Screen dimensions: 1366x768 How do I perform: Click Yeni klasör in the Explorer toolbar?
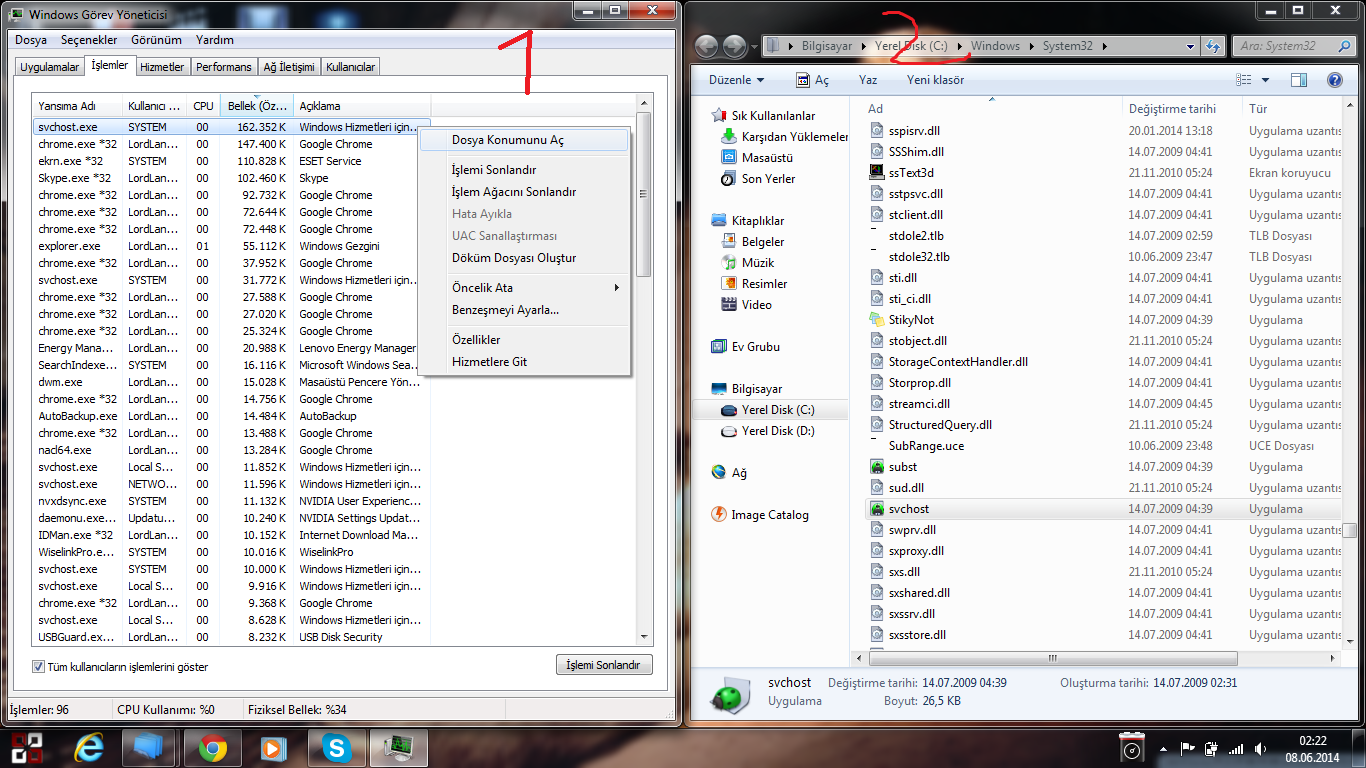[936, 80]
